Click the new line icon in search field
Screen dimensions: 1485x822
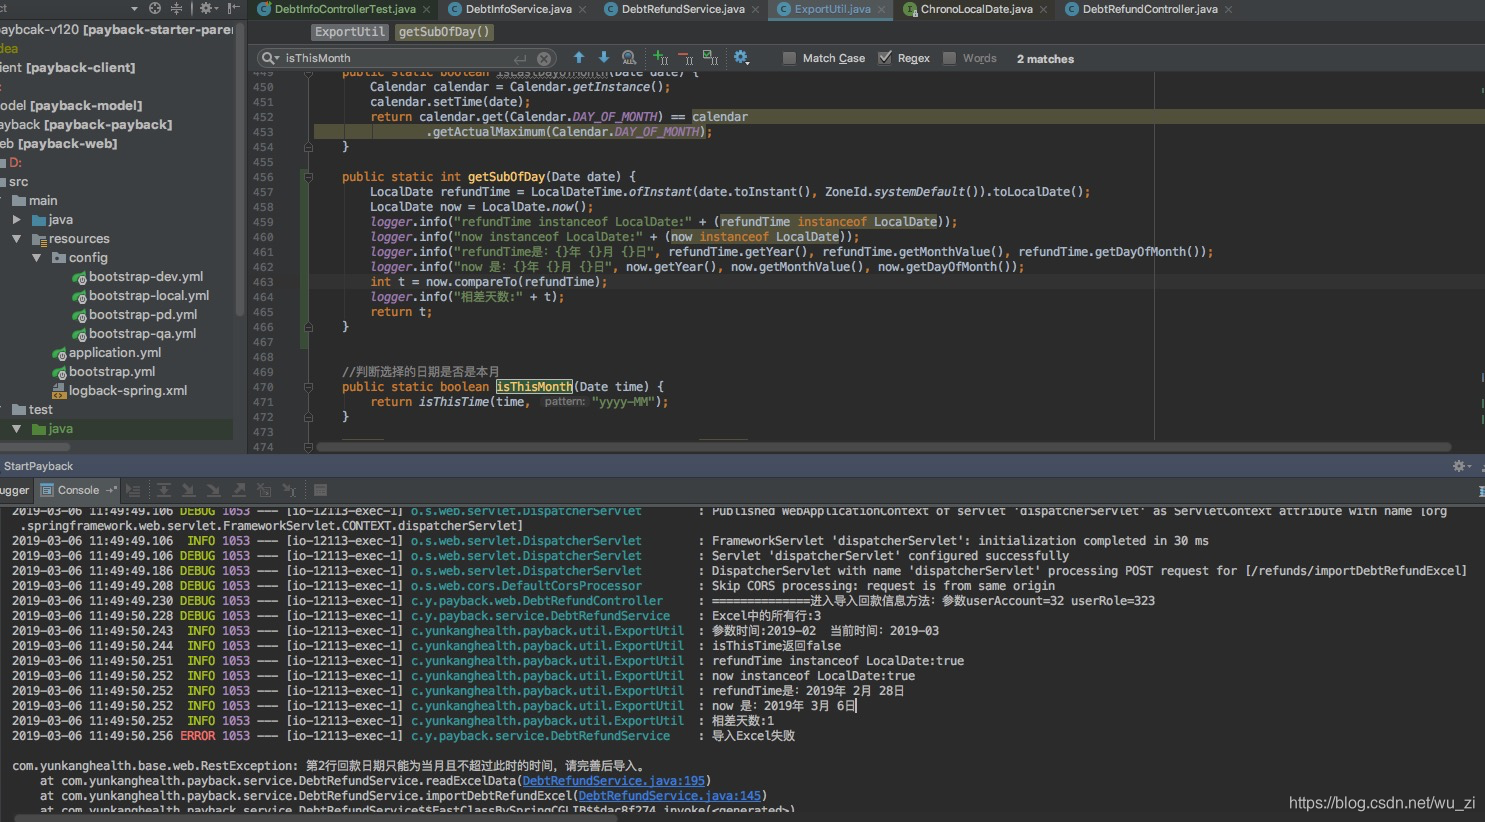click(x=520, y=59)
